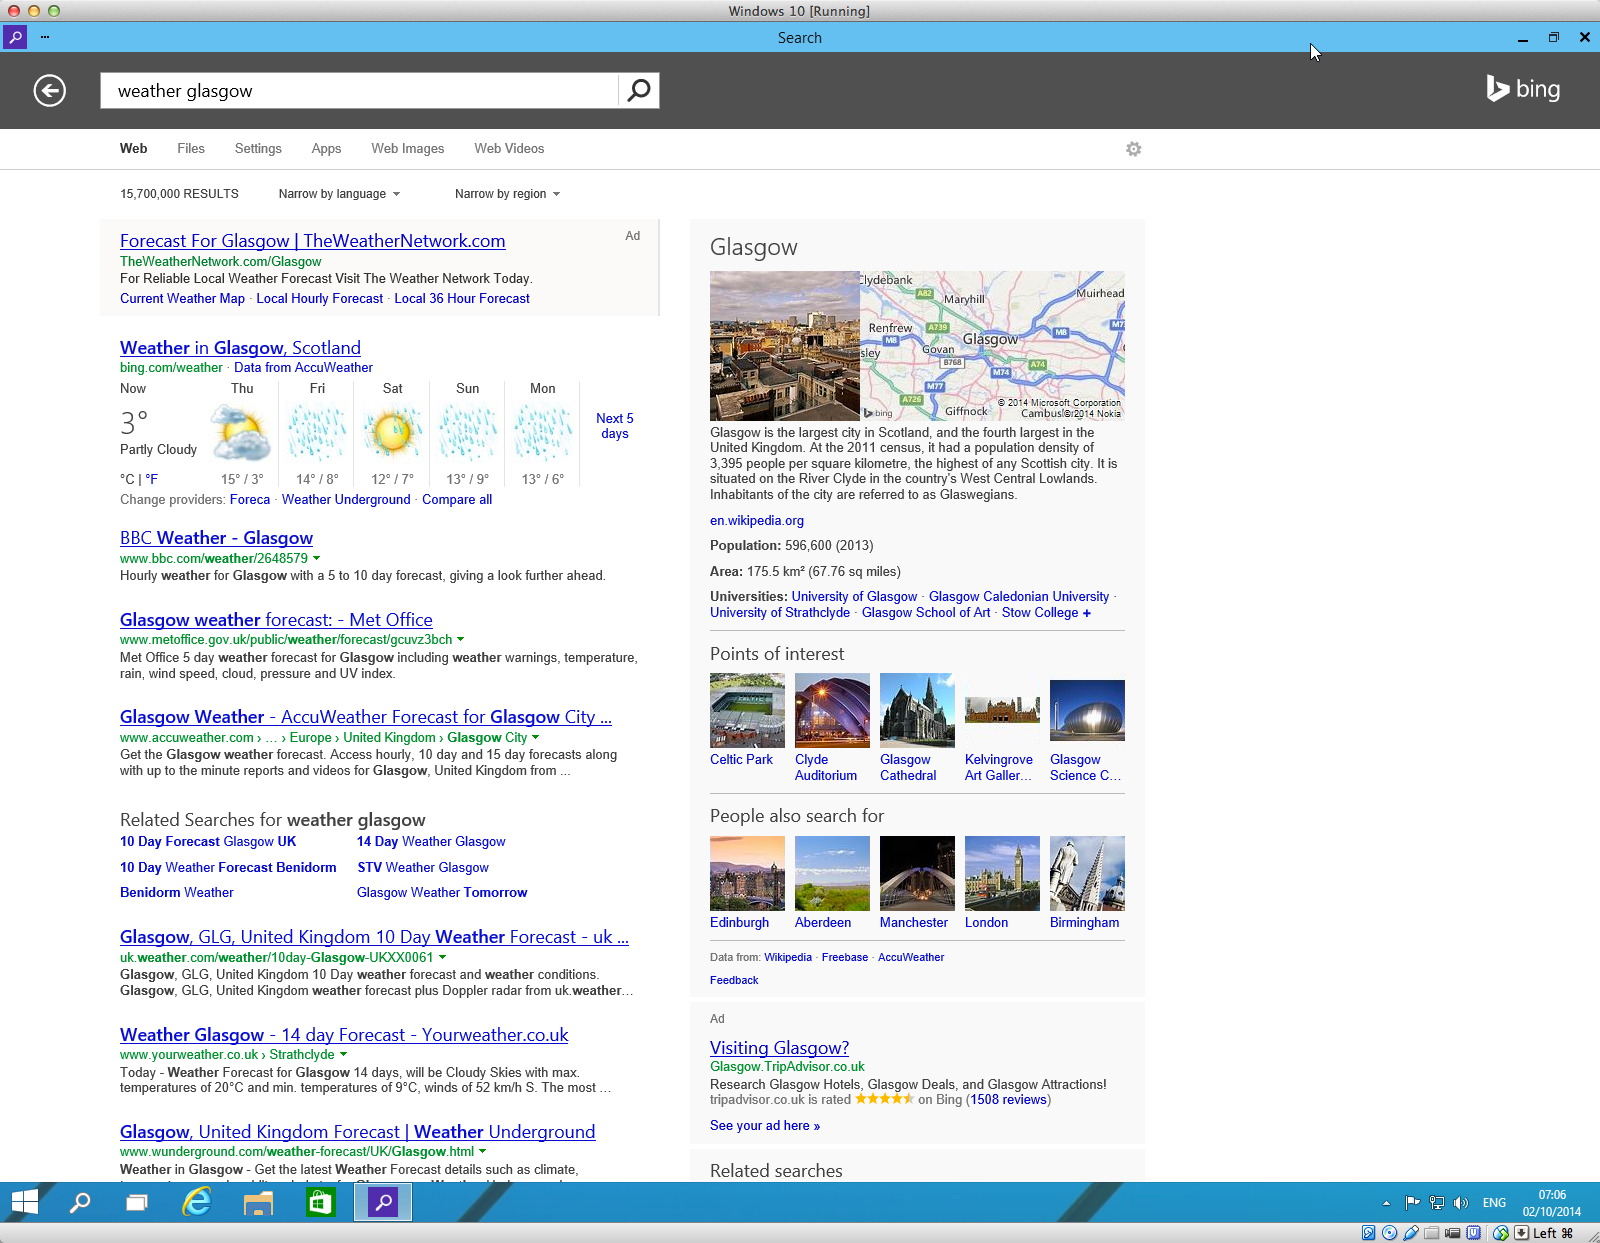Select the Settings tab
The image size is (1600, 1243).
[258, 149]
